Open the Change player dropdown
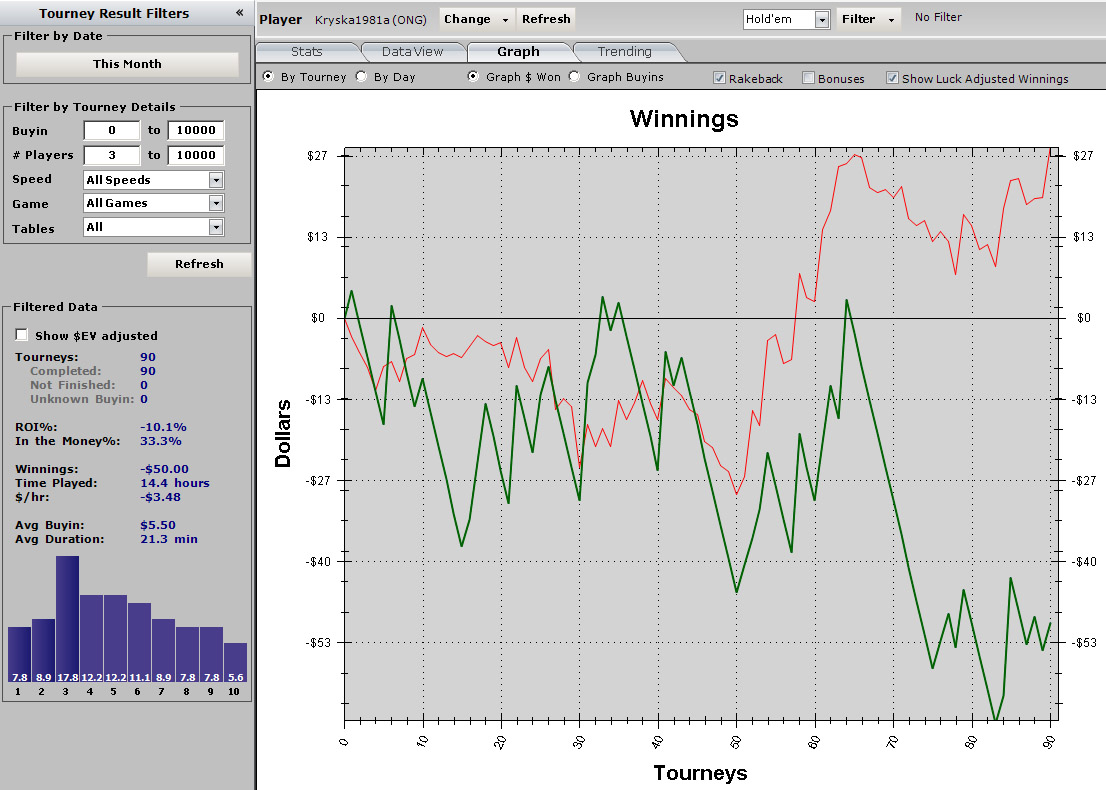1106x790 pixels. click(476, 19)
